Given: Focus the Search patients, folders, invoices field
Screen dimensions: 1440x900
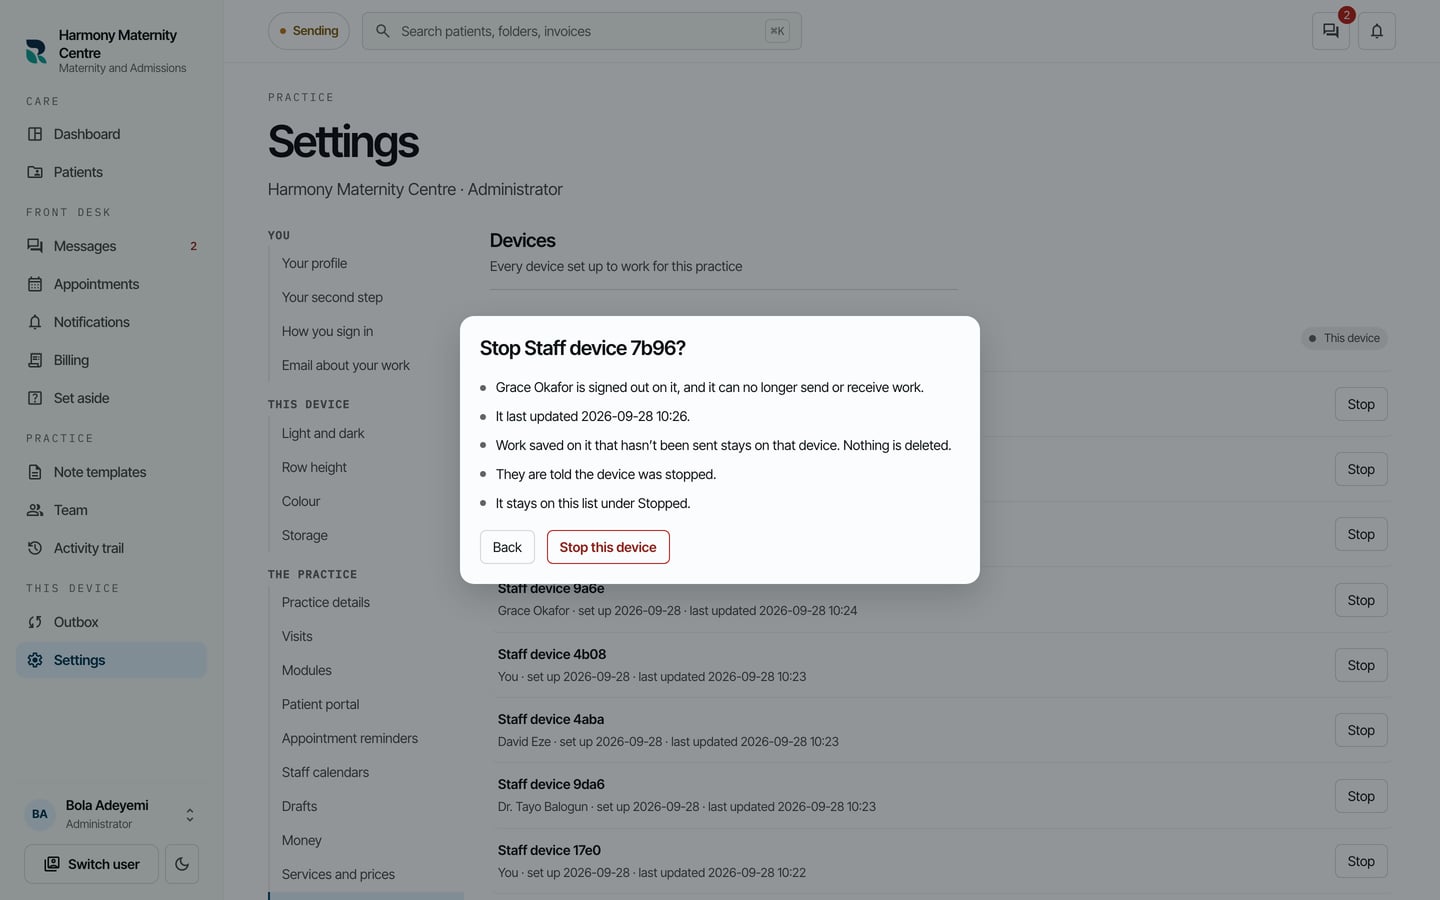Looking at the screenshot, I should click(x=581, y=31).
